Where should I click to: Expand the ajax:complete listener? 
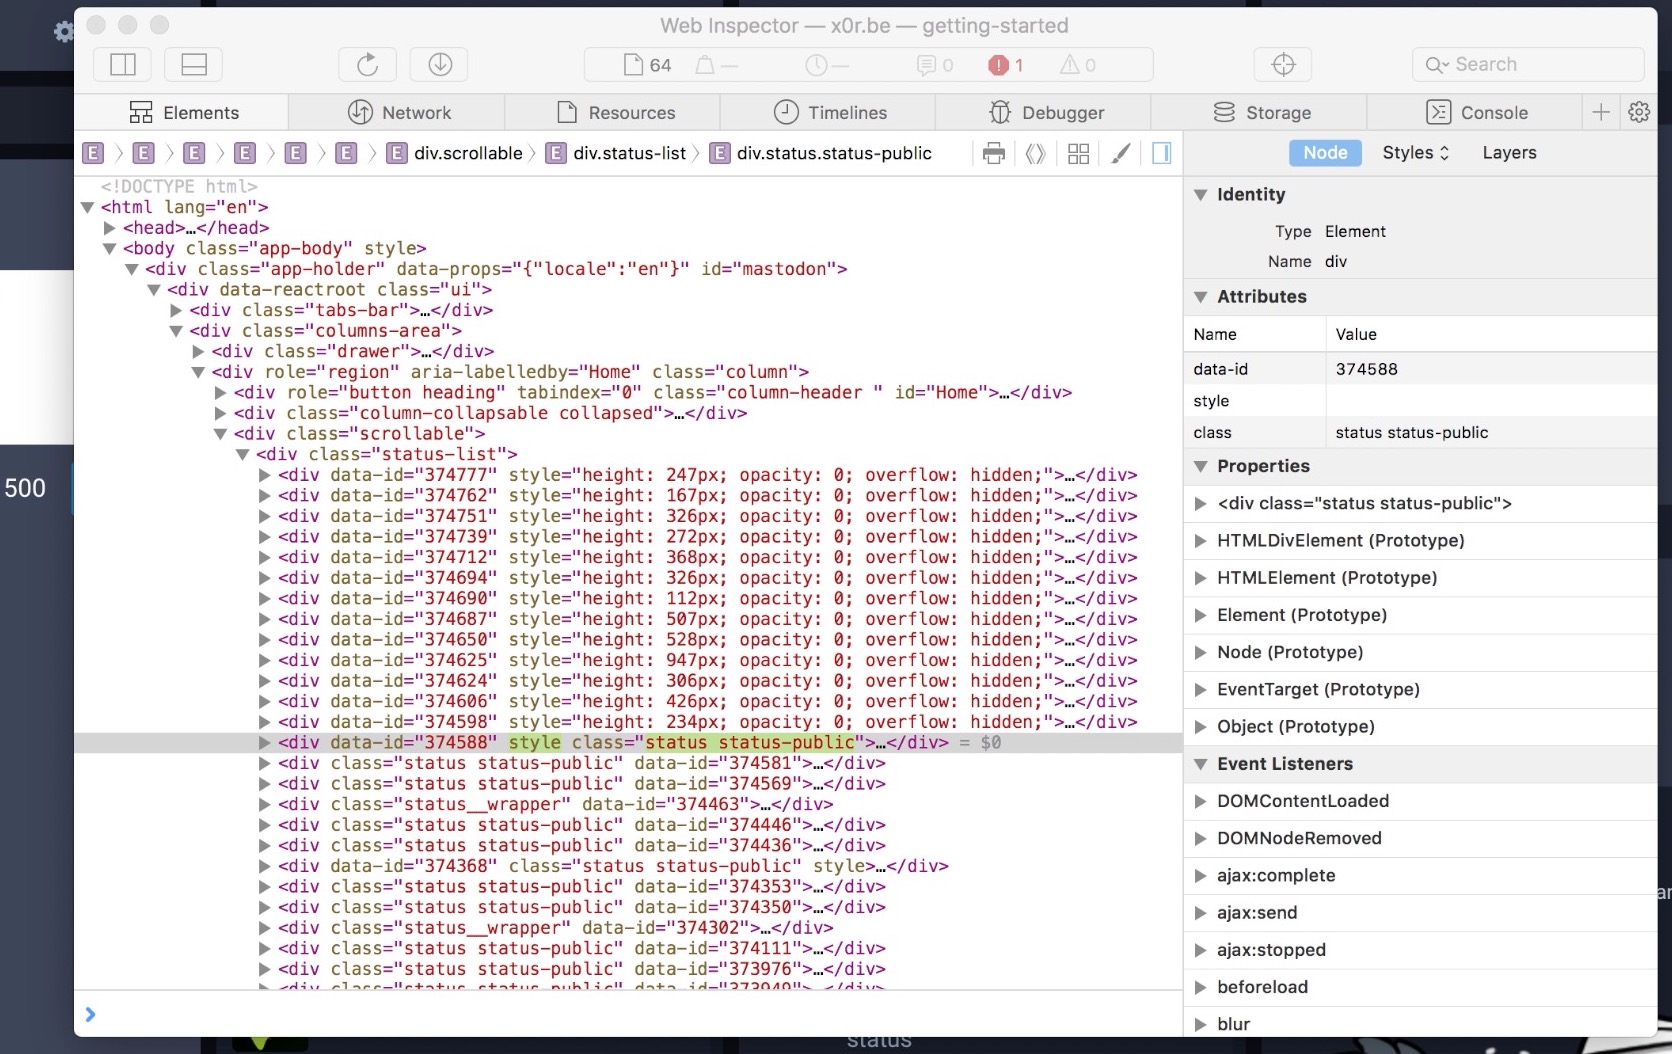[1201, 876]
